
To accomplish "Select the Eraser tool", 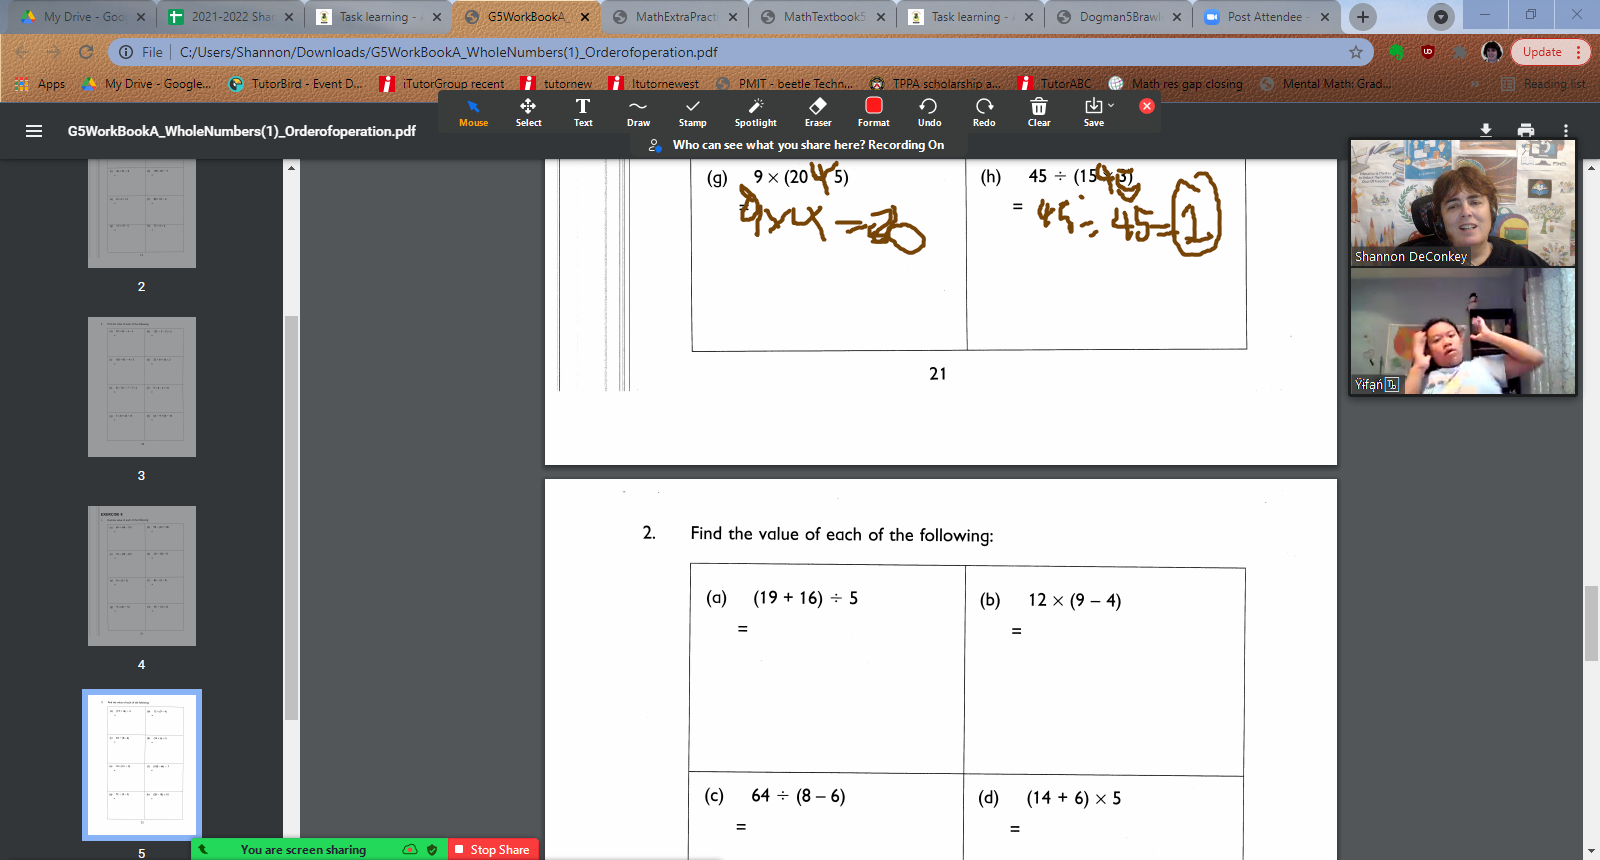I will [x=818, y=112].
